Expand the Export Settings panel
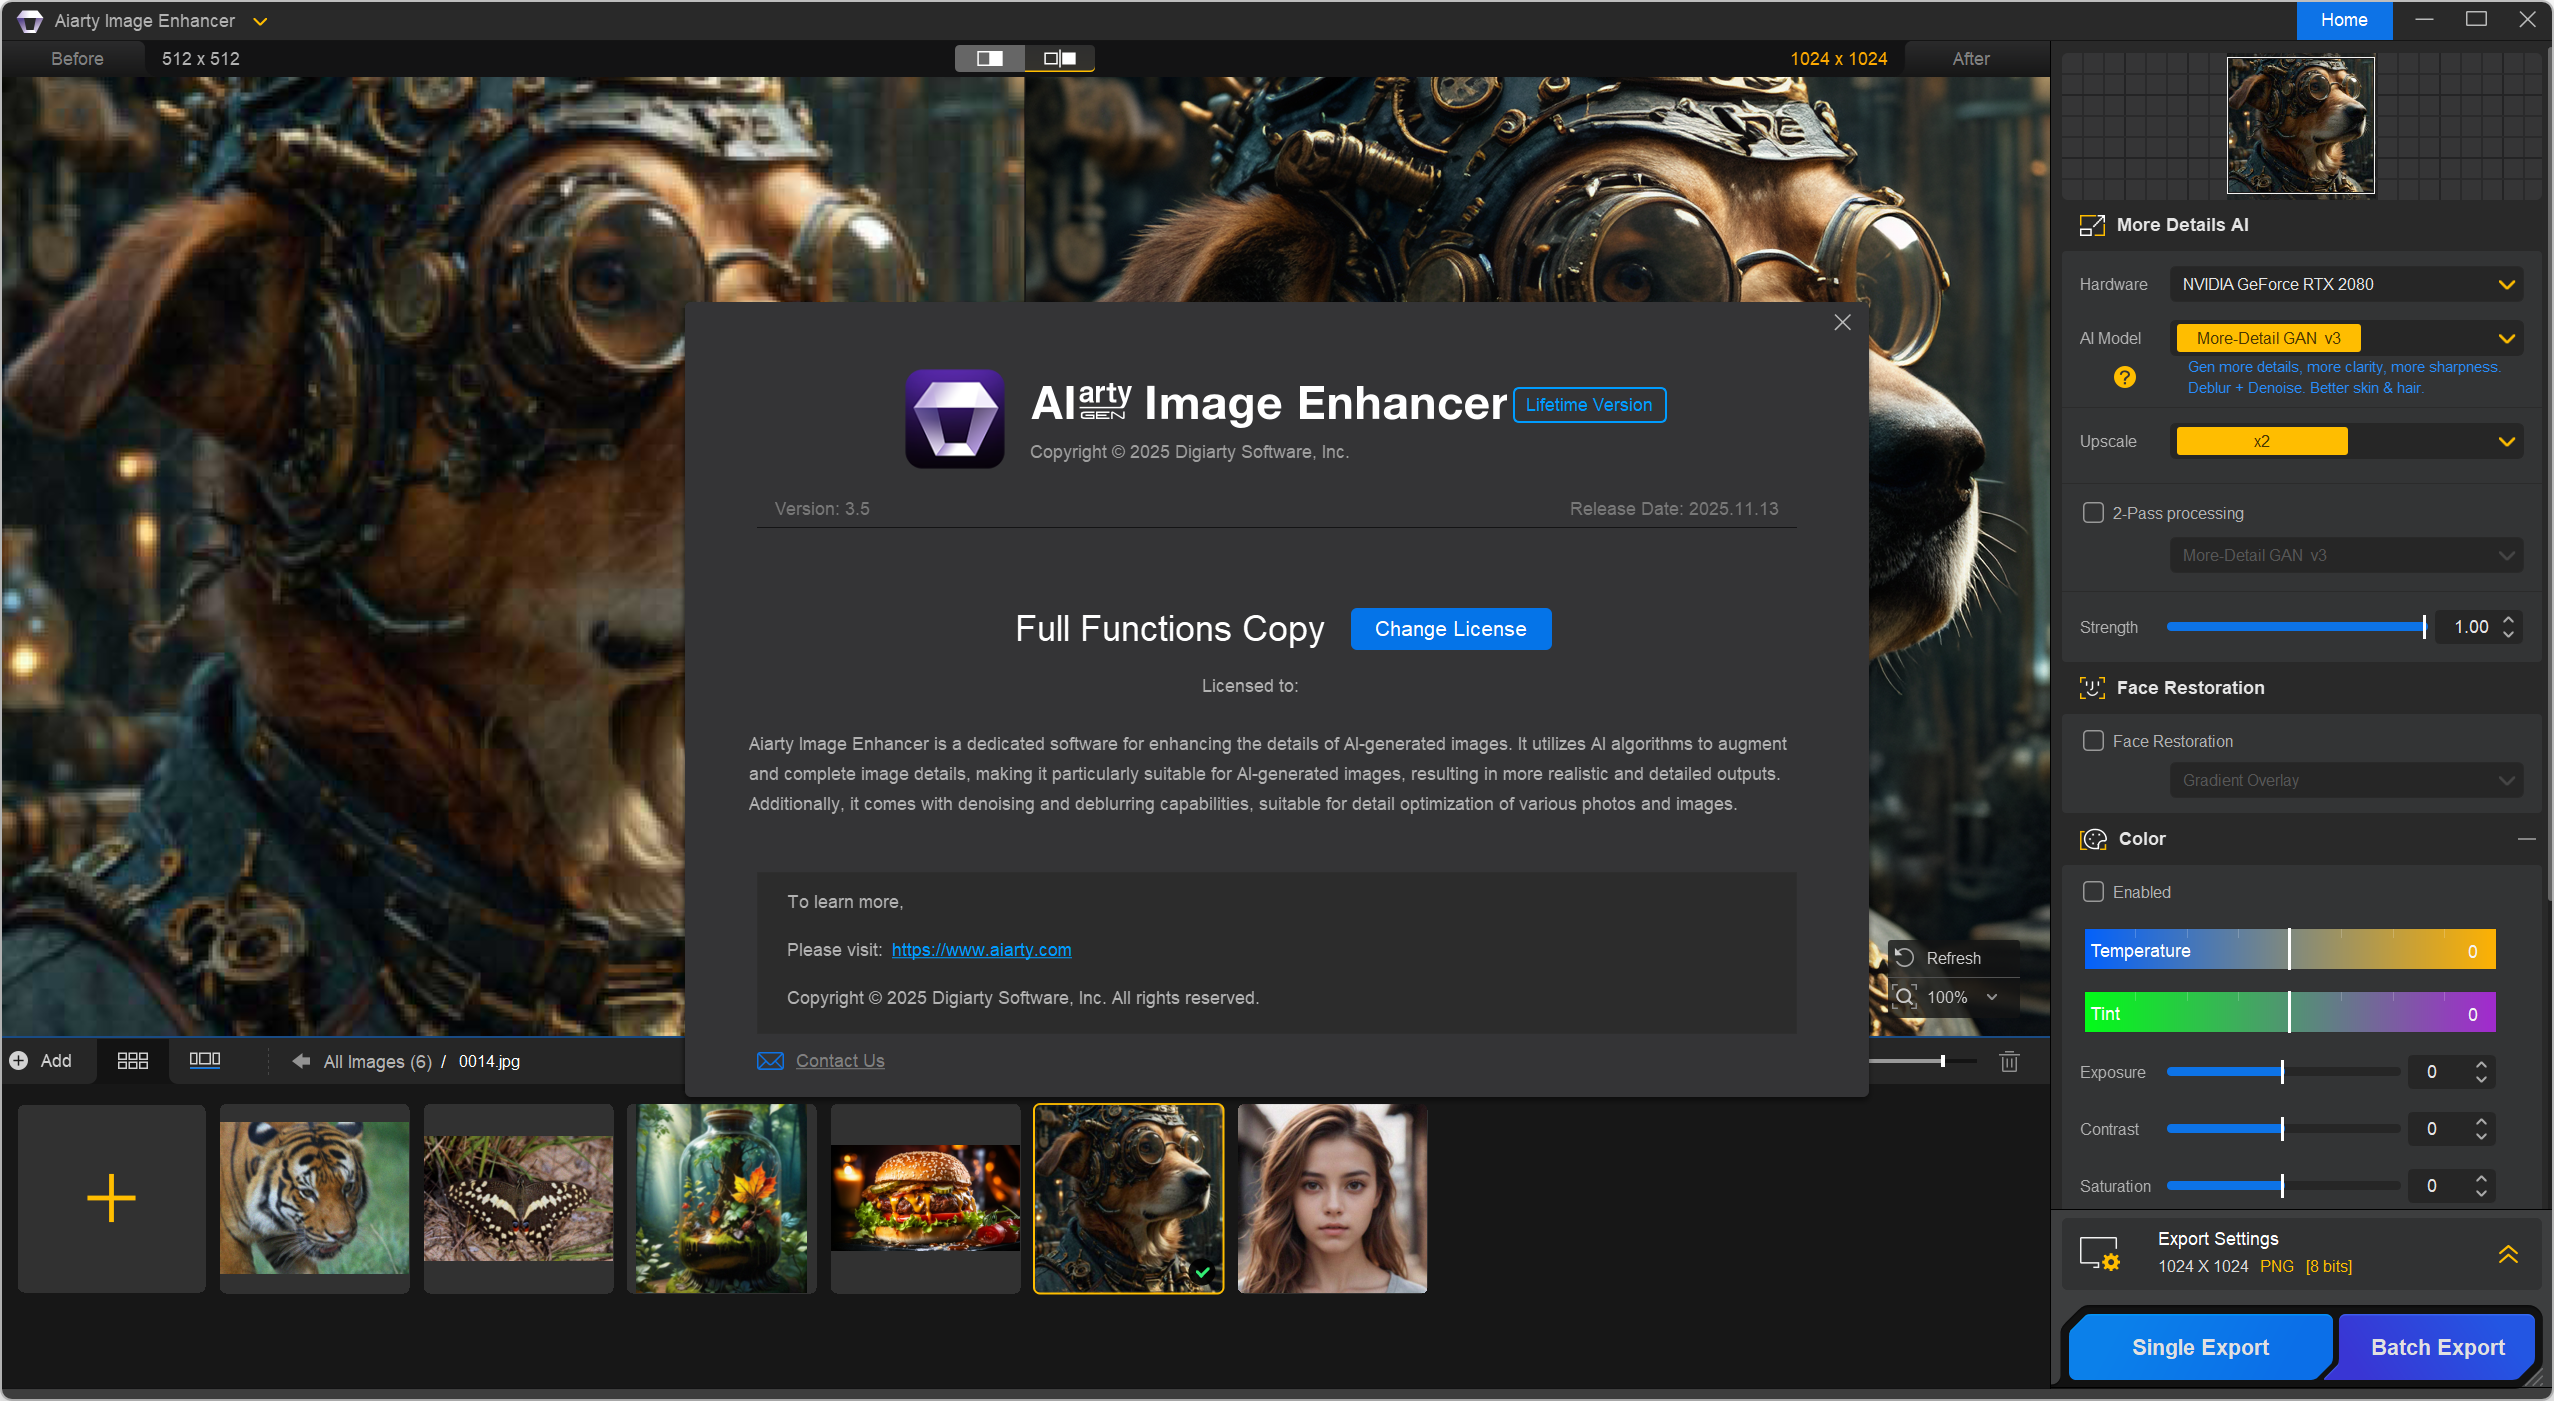 (x=2507, y=1253)
